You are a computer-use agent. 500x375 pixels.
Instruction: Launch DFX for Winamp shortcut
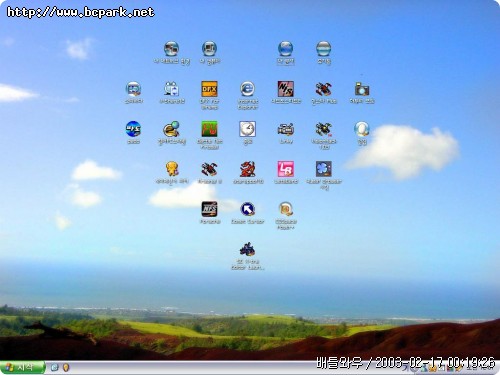pos(209,89)
